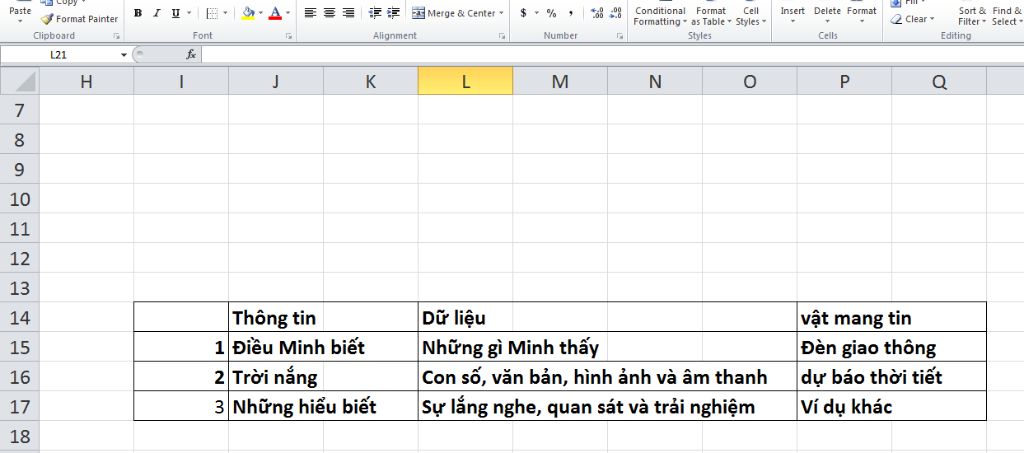Select row 14 header
The height and width of the screenshot is (453, 1024).
tap(20, 317)
